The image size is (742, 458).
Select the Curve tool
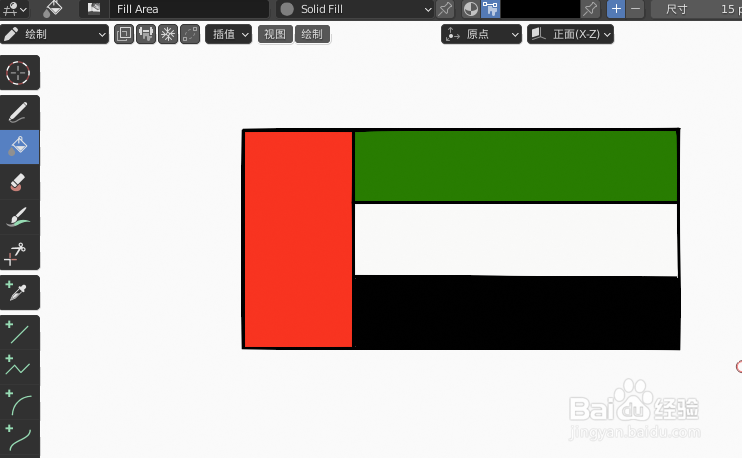pyautogui.click(x=19, y=437)
